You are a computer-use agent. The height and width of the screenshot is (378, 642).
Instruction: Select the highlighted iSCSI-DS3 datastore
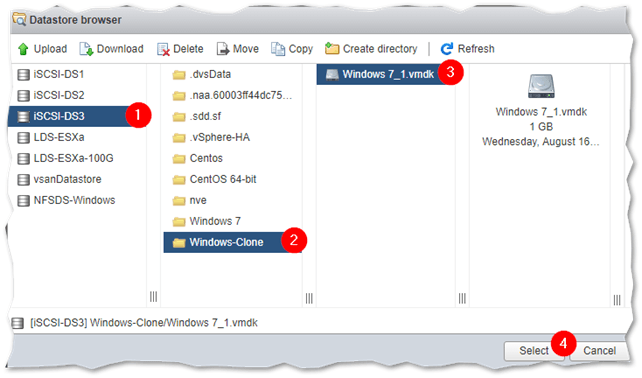(x=77, y=116)
